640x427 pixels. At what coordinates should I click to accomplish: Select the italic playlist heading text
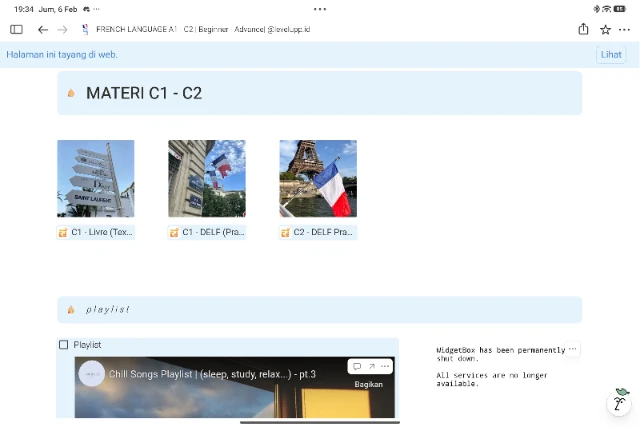[108, 309]
